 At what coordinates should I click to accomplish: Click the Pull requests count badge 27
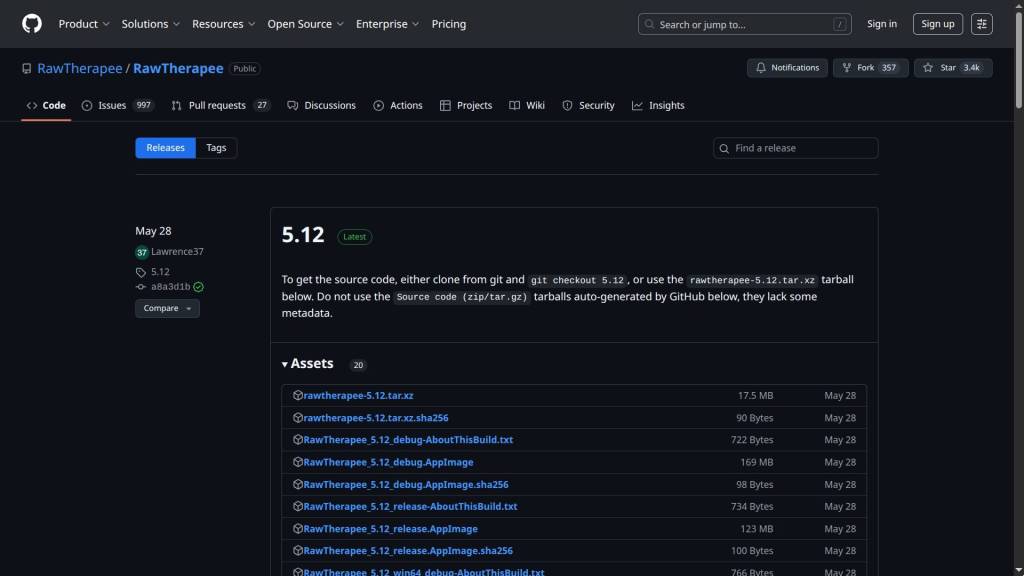point(262,105)
